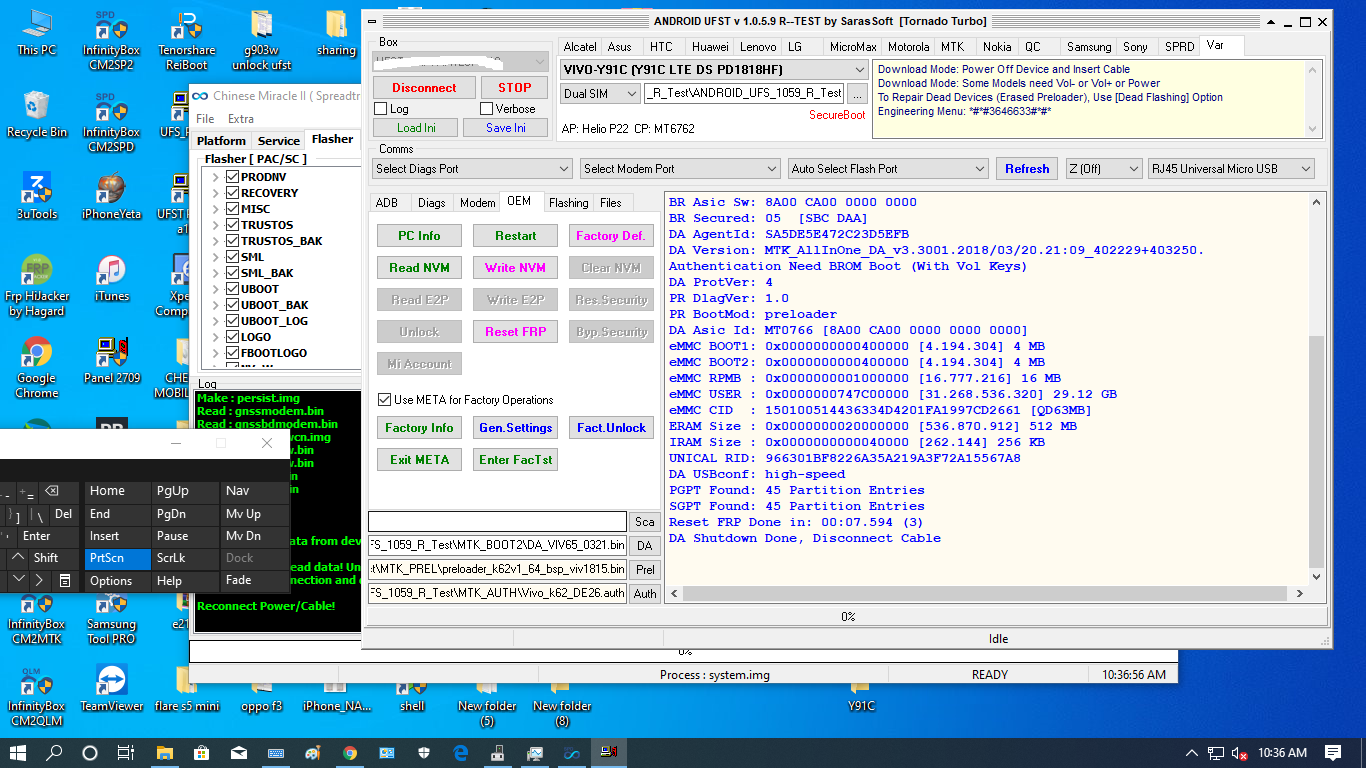
Task: Open the notification center icon
Action: [1333, 753]
